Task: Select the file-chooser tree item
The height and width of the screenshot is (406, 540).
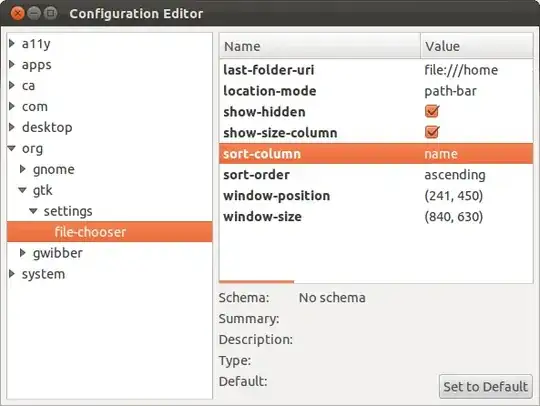Action: (110, 232)
